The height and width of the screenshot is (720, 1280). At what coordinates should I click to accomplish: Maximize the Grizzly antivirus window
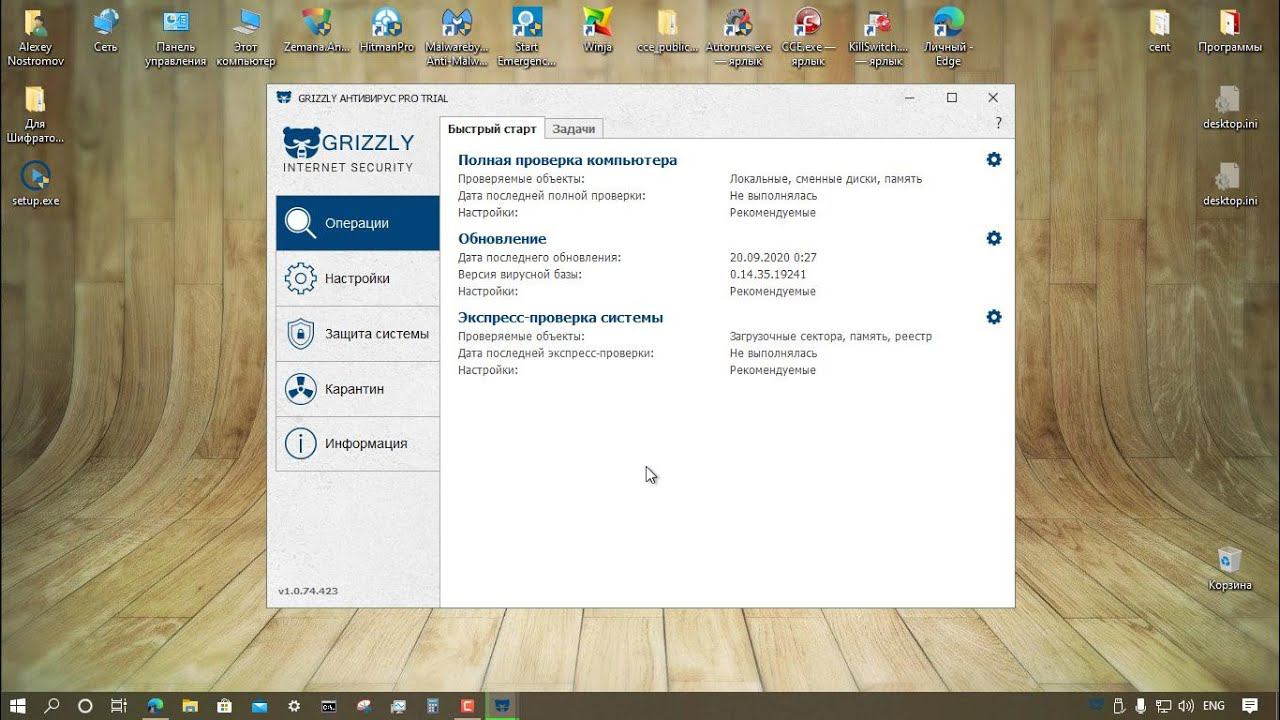(952, 98)
